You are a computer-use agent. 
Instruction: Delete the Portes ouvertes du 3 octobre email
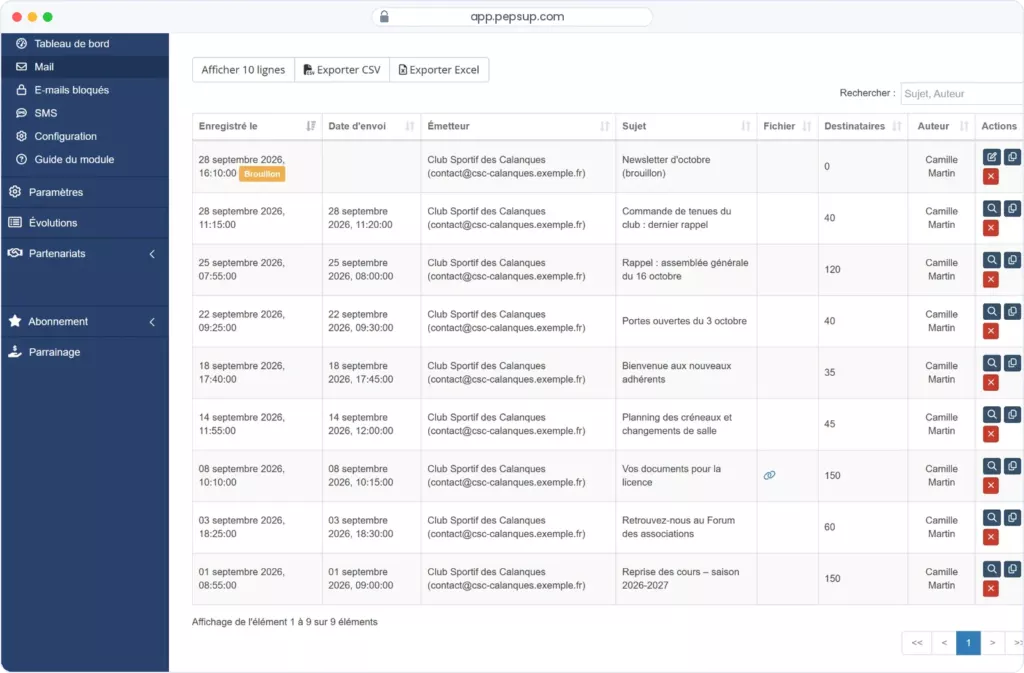click(991, 331)
